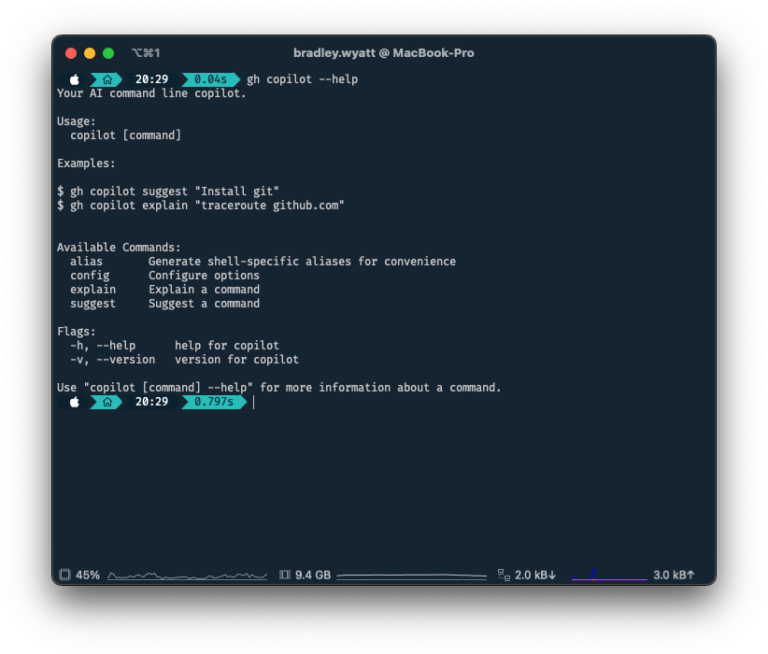Click the memory icon beside 9.4 GB

pyautogui.click(x=285, y=575)
